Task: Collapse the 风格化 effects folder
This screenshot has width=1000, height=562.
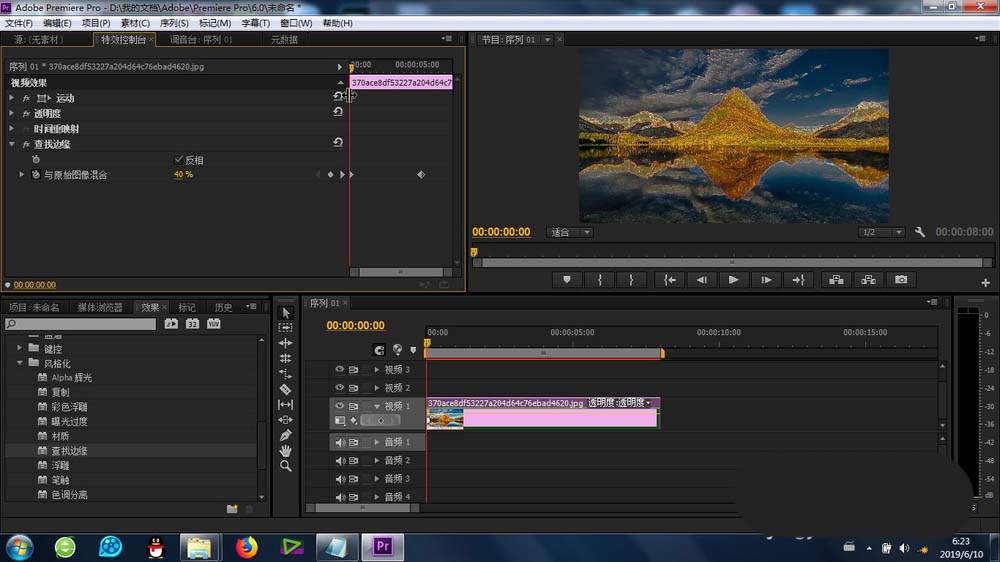Action: pos(20,363)
